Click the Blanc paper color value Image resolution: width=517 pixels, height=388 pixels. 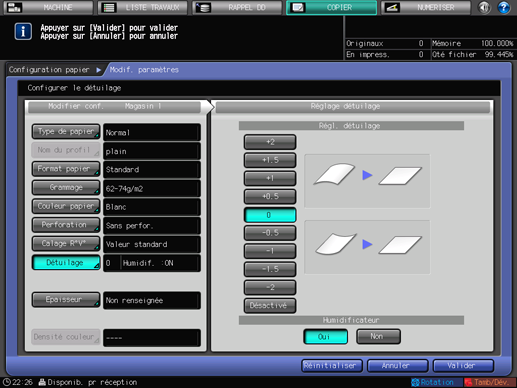tap(152, 207)
